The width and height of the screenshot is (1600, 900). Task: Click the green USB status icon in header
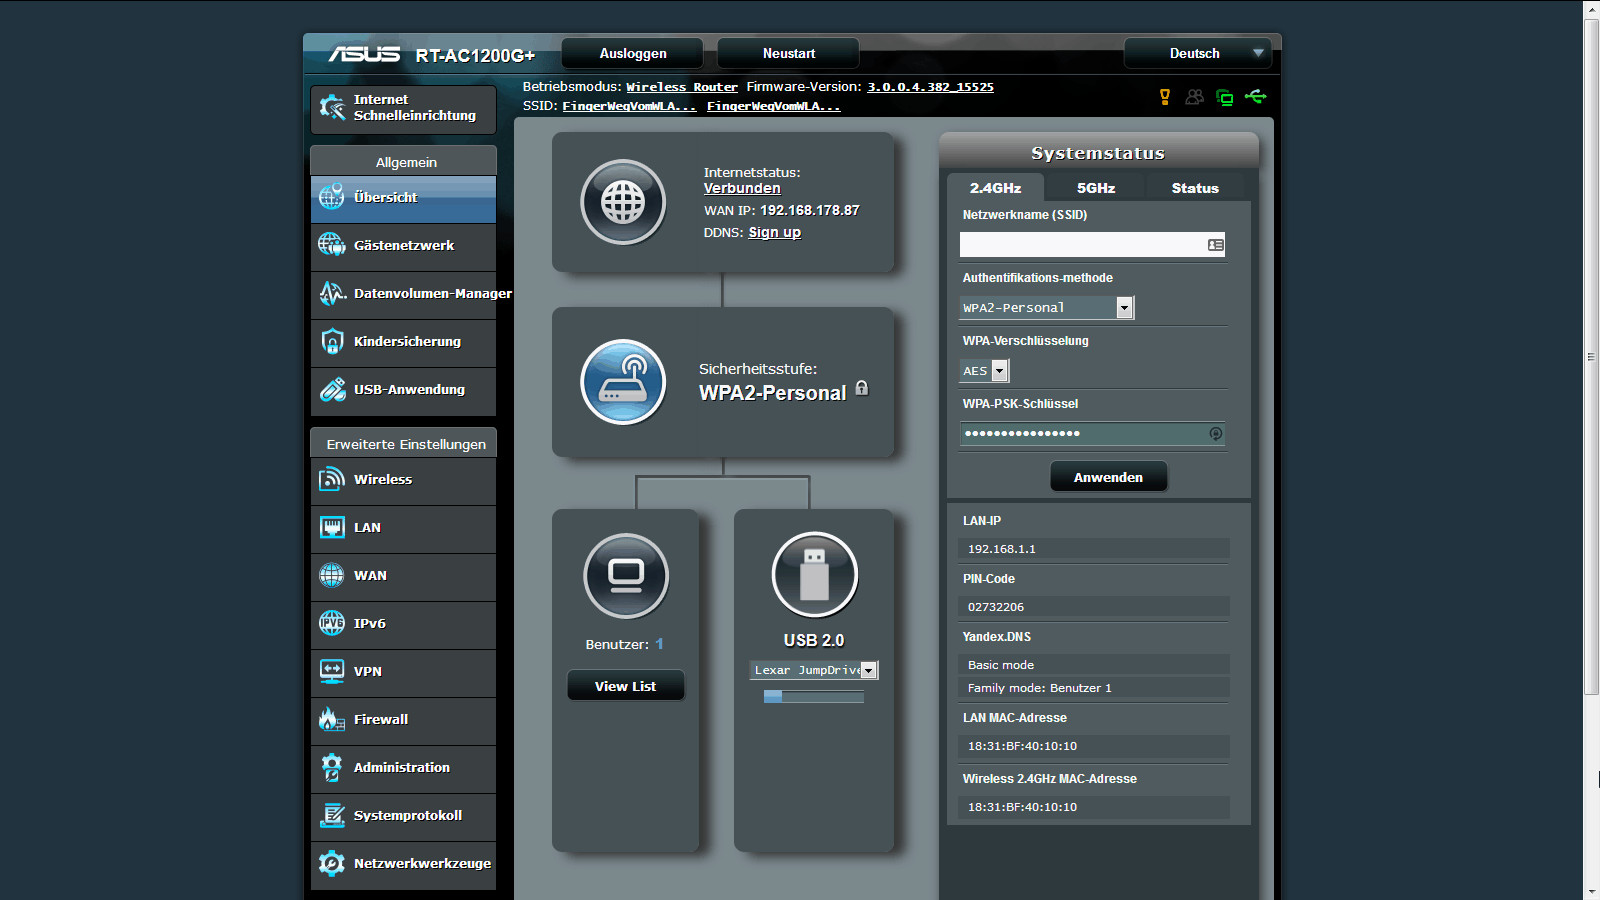(1256, 97)
